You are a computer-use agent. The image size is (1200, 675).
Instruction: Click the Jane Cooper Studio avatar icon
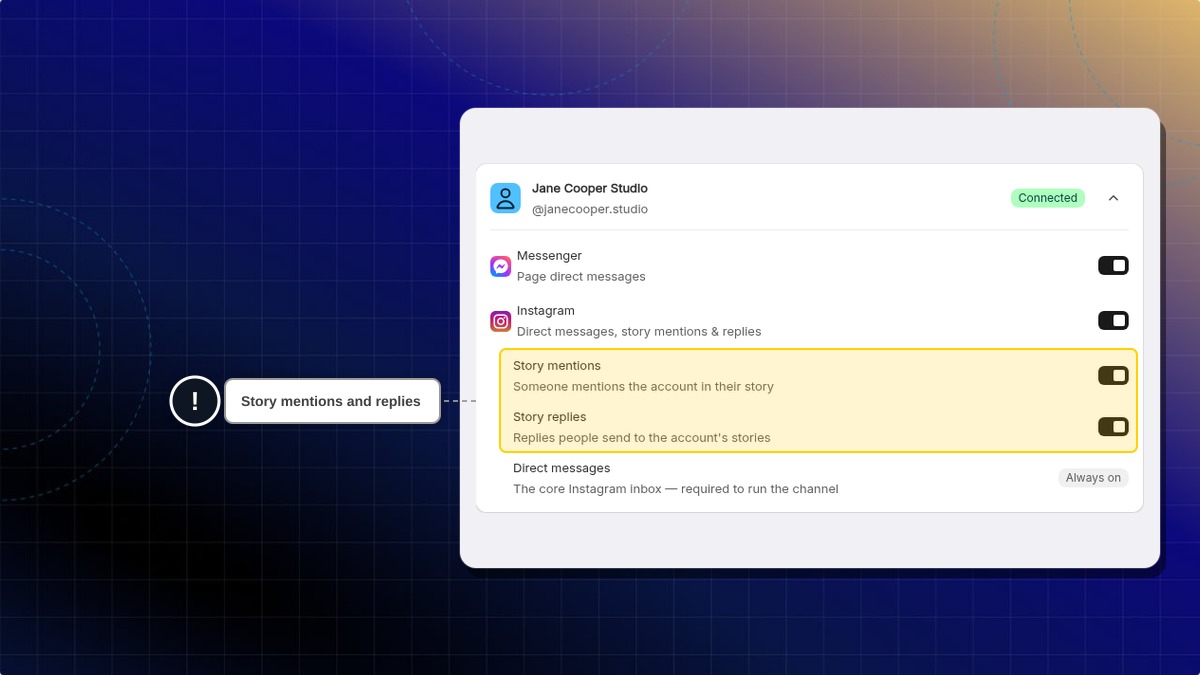click(x=505, y=198)
